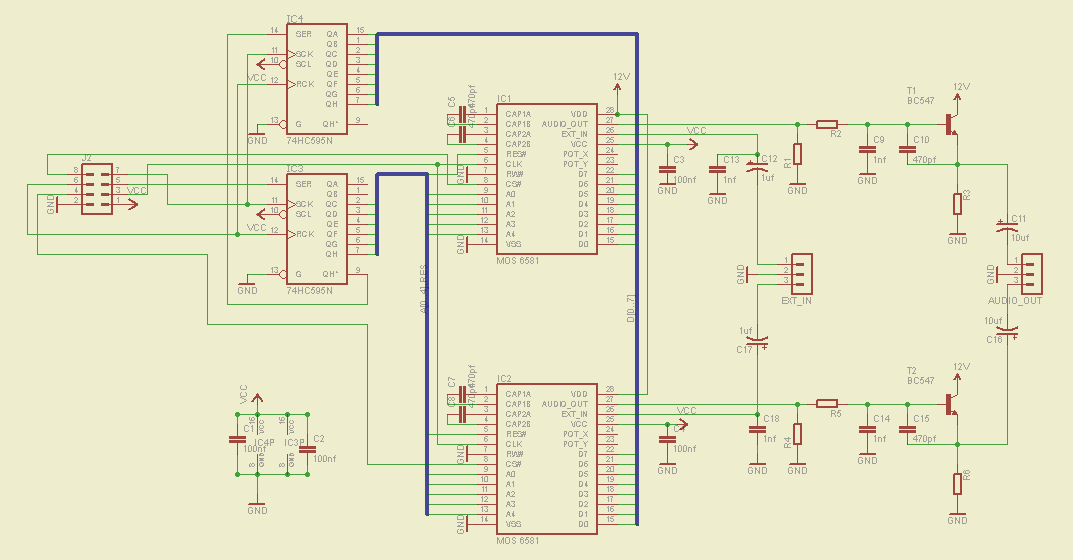
Task: Click the R2 resistor symbol
Action: click(x=827, y=124)
